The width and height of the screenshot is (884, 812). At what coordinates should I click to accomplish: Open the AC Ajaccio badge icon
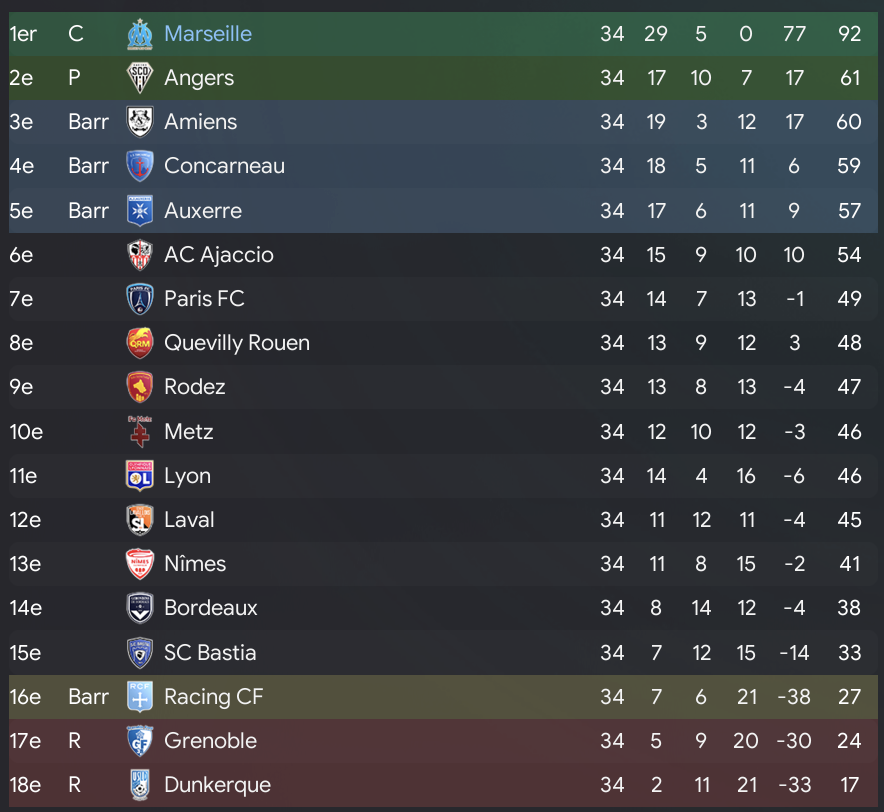(139, 255)
